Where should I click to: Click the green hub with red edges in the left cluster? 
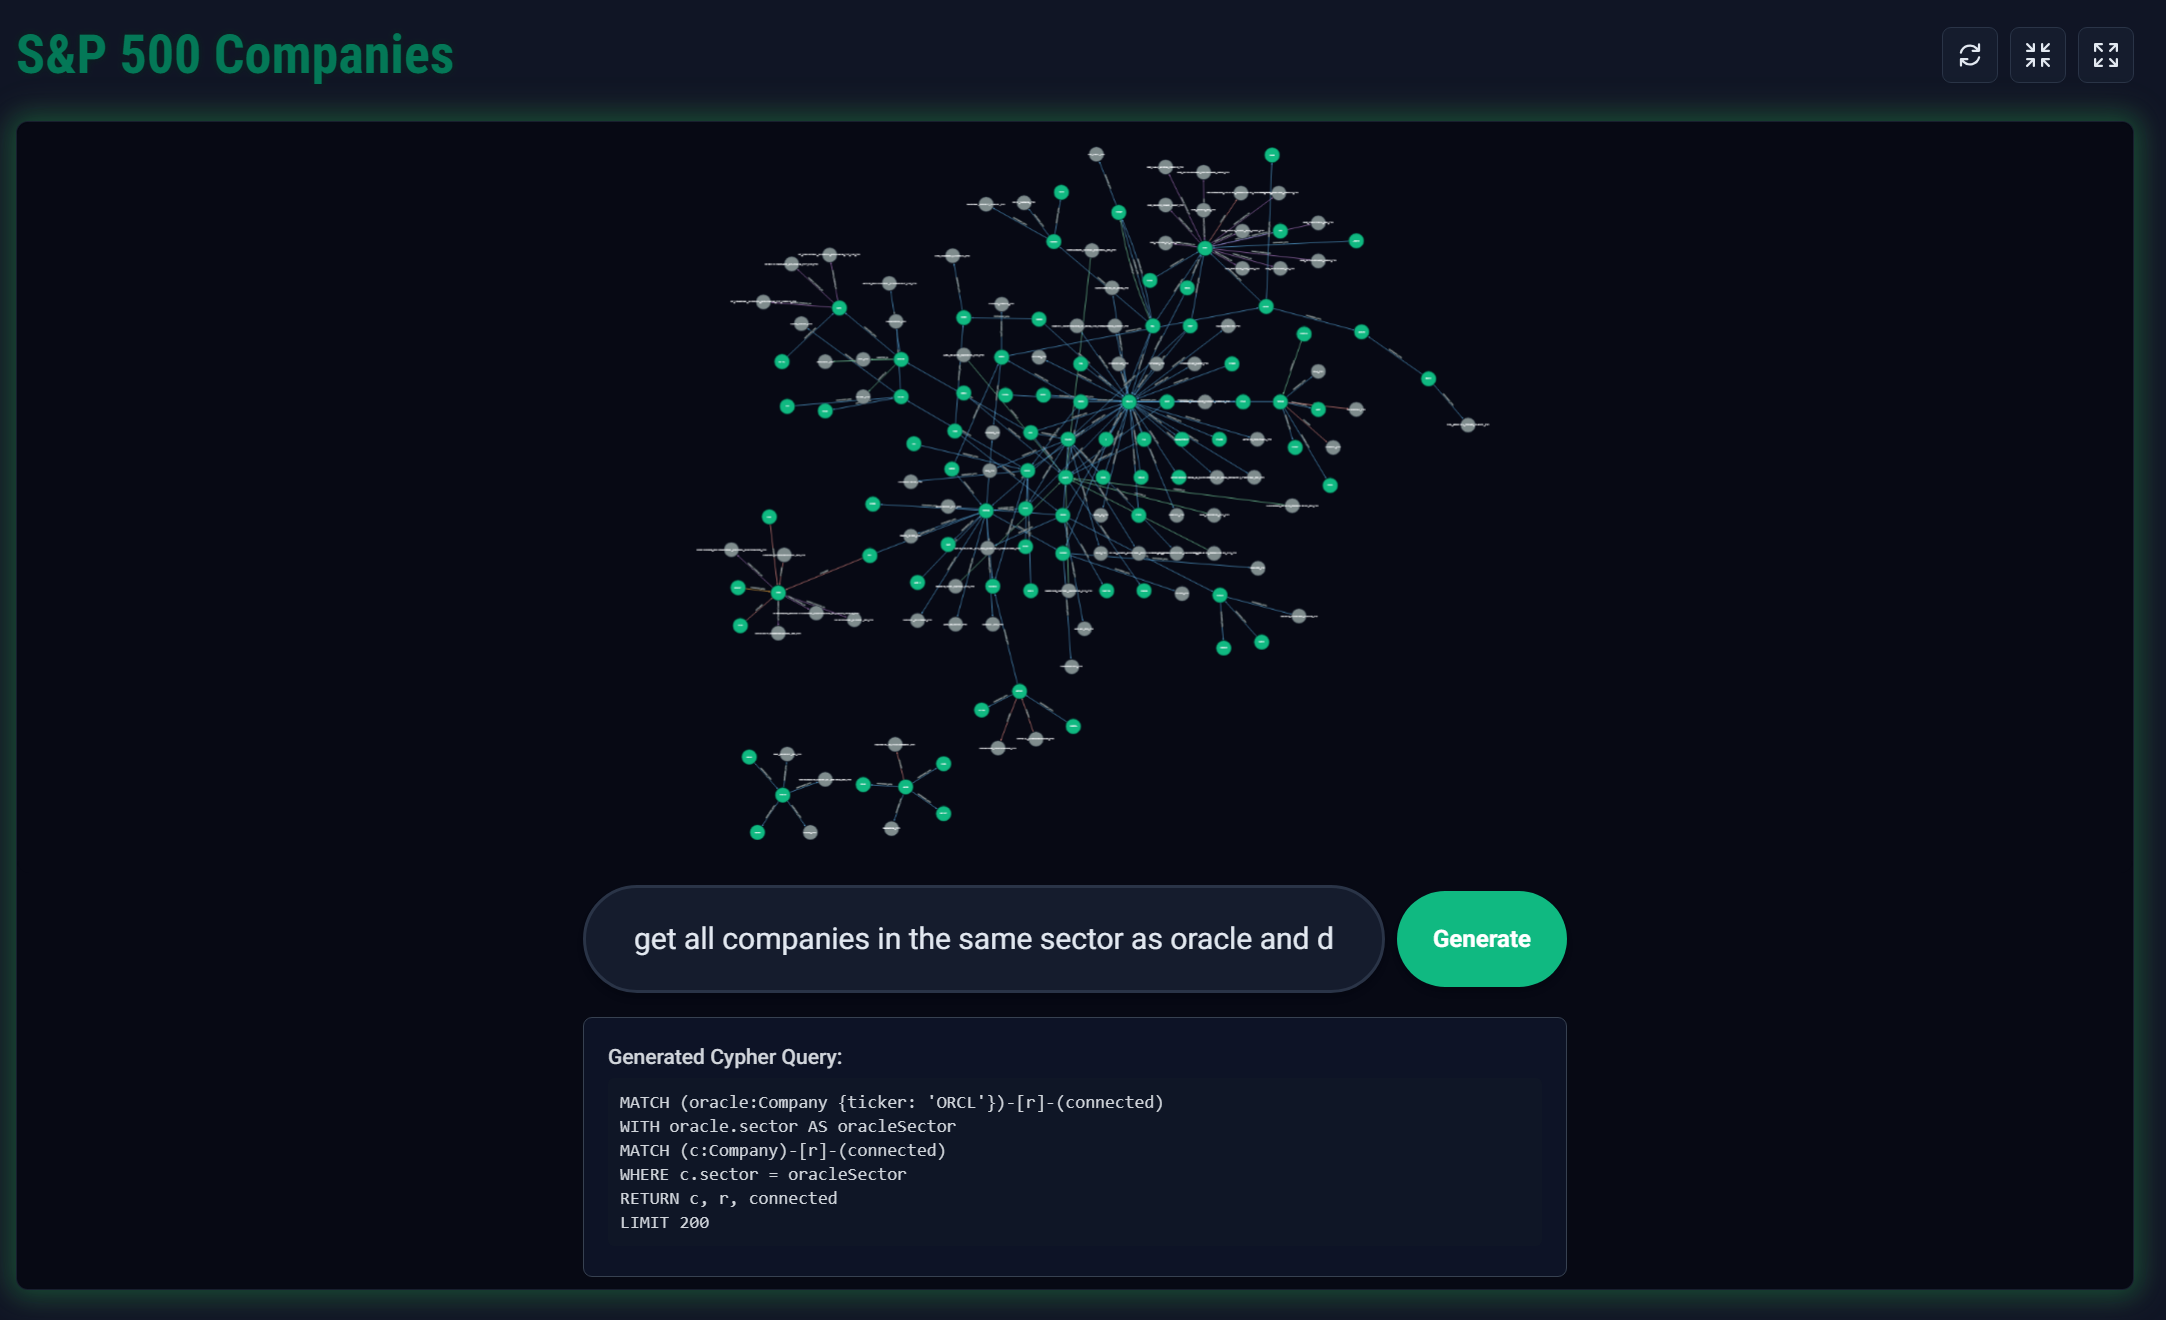[x=778, y=593]
